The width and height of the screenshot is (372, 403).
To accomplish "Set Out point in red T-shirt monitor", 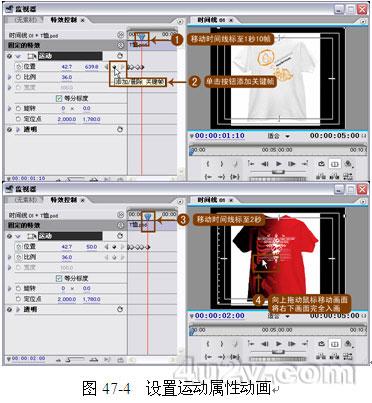I will pos(221,344).
